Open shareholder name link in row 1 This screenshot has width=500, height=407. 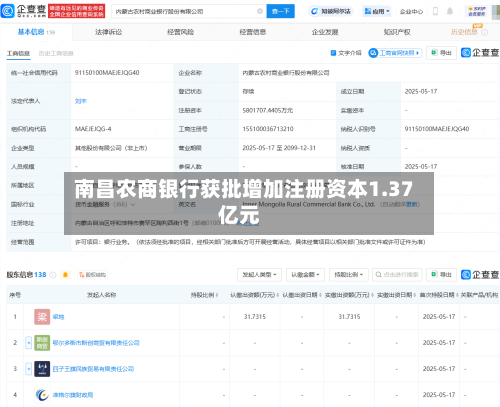[58, 317]
